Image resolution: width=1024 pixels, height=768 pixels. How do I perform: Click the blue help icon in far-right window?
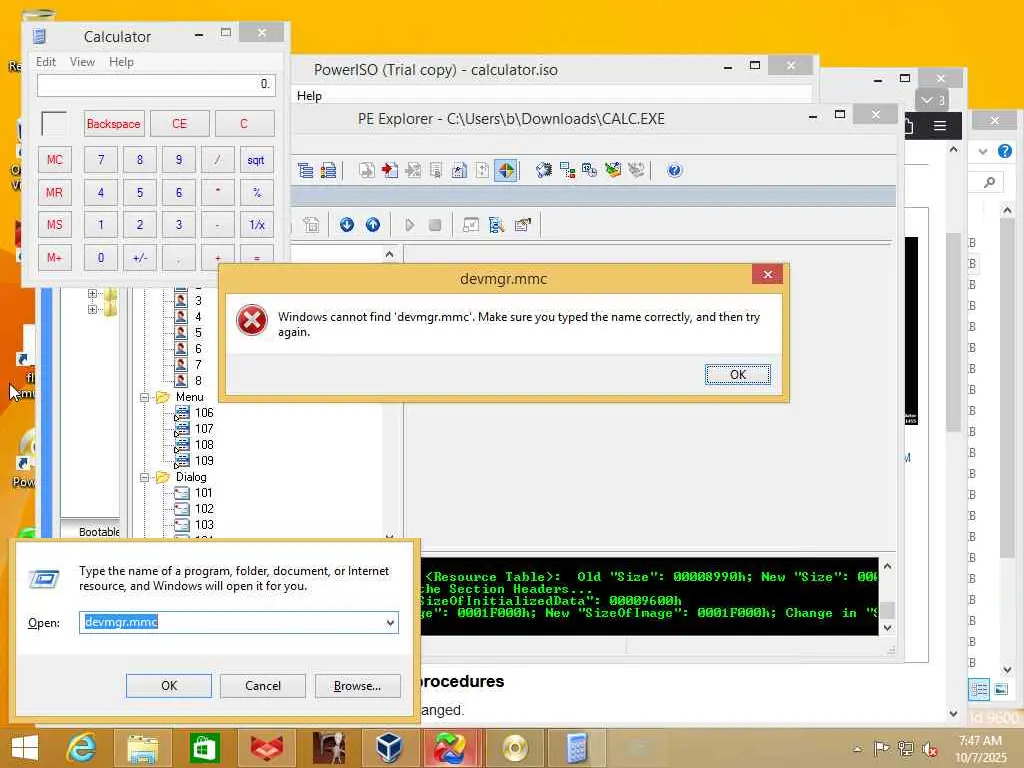point(1004,152)
